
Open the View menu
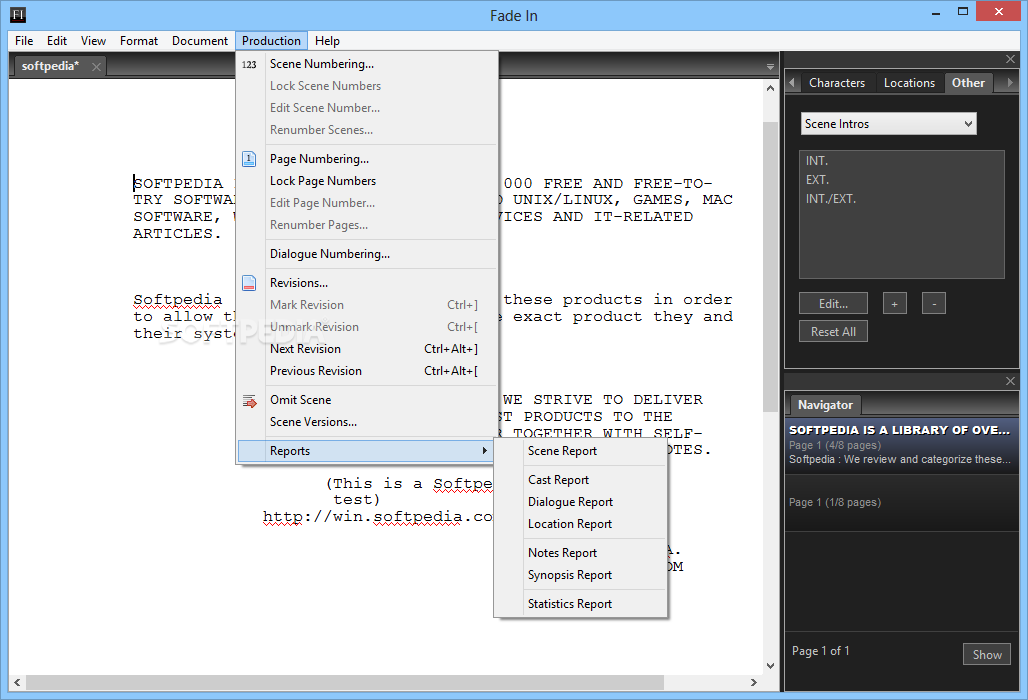pos(94,41)
